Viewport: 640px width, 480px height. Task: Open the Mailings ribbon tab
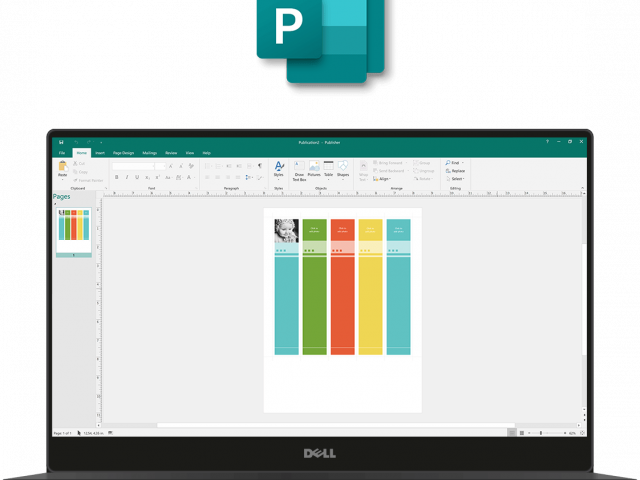(x=149, y=153)
